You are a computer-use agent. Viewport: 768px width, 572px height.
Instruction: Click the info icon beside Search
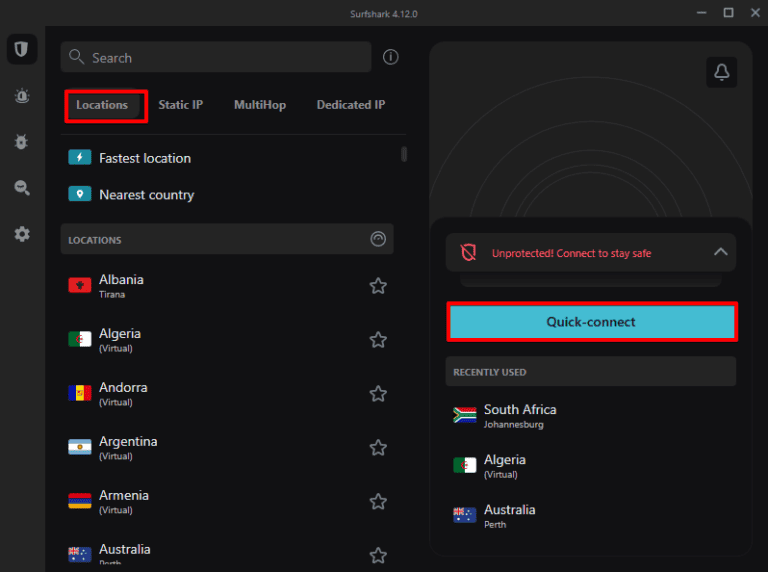[391, 57]
